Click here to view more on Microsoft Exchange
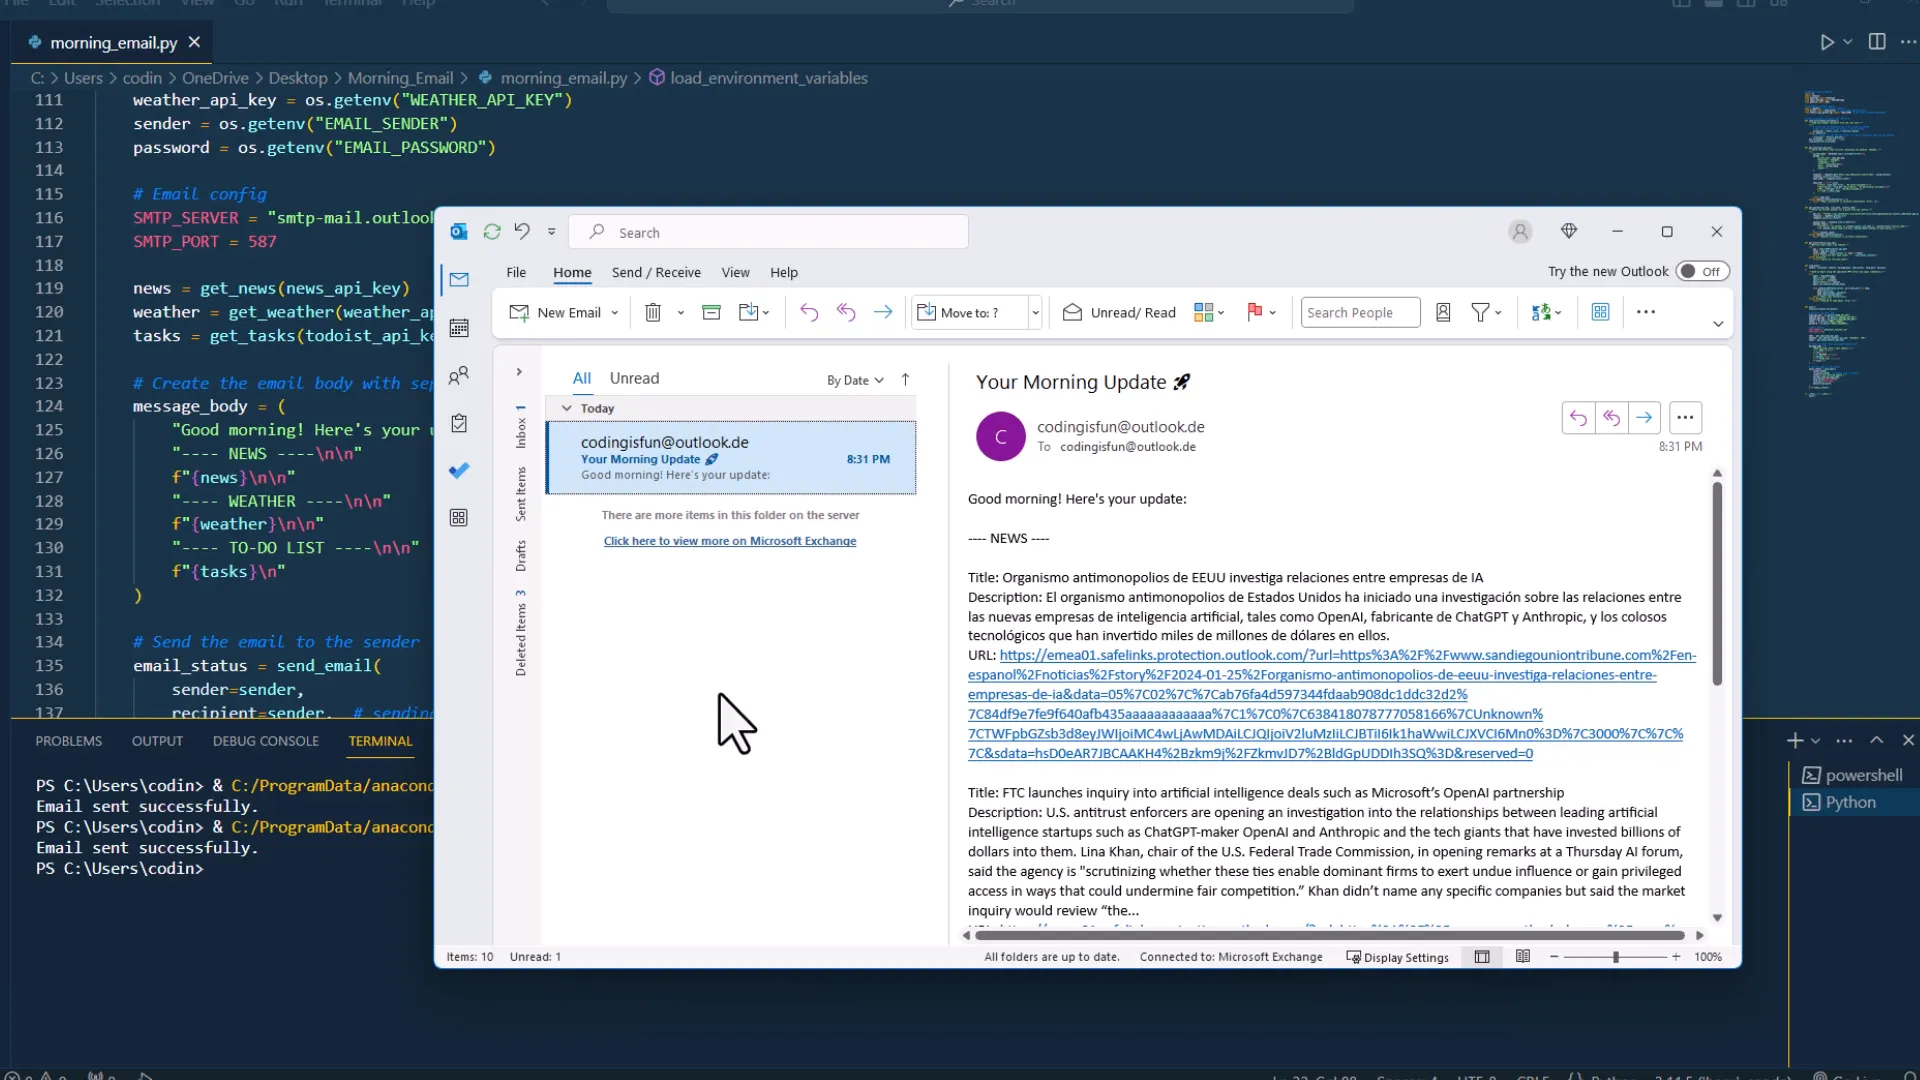The height and width of the screenshot is (1080, 1920). click(729, 541)
